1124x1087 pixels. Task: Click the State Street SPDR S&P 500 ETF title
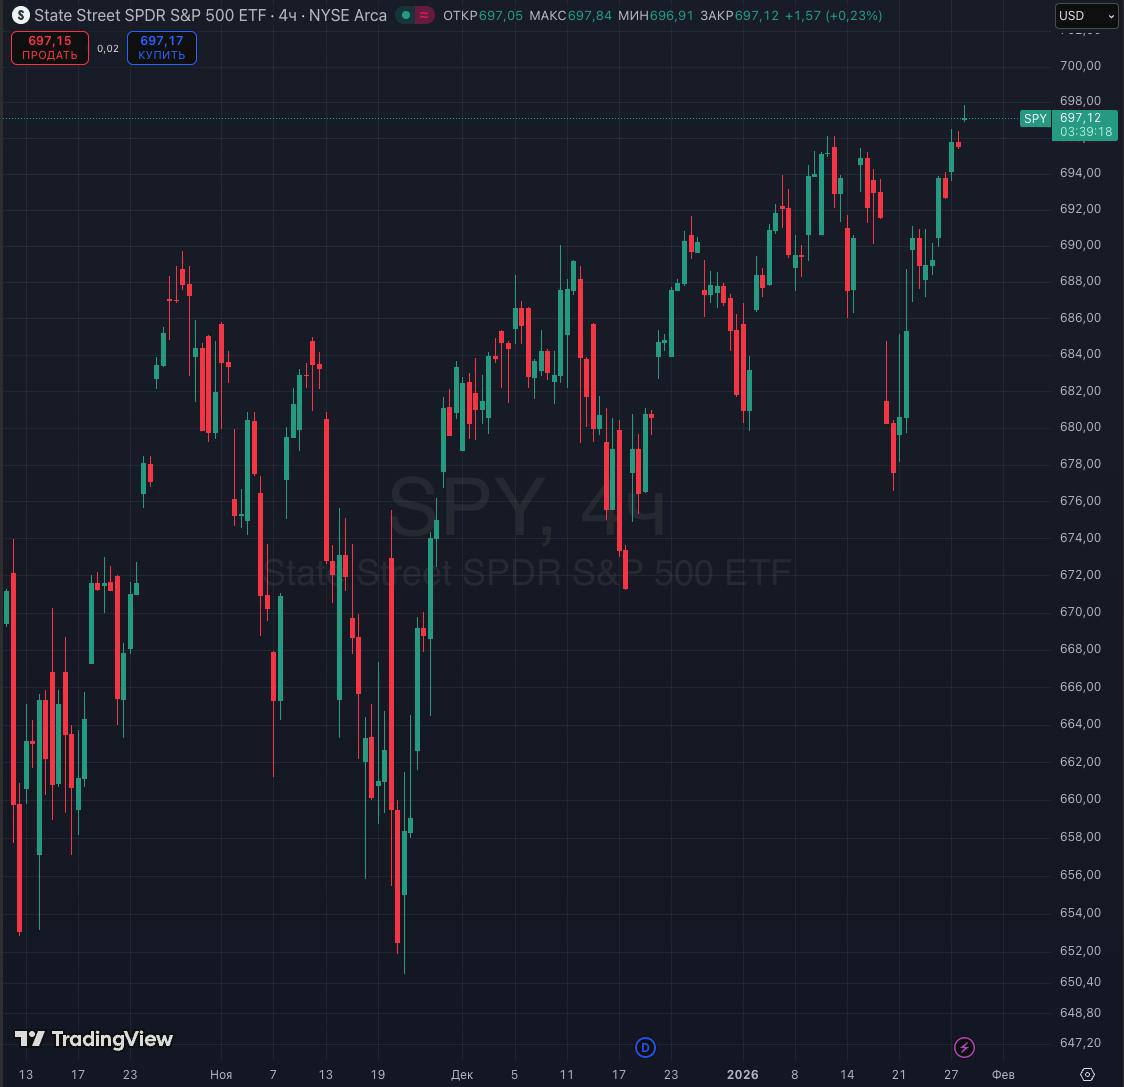coord(150,15)
